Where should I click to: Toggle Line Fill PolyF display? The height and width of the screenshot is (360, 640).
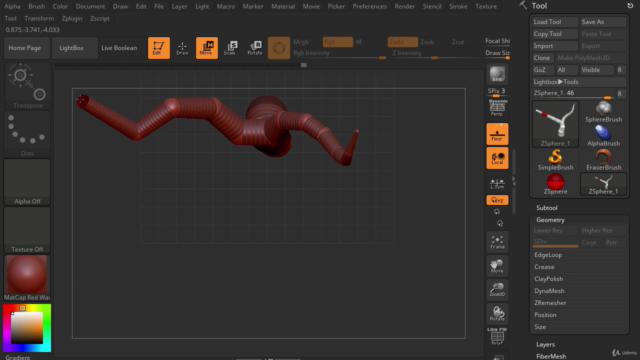(x=497, y=337)
